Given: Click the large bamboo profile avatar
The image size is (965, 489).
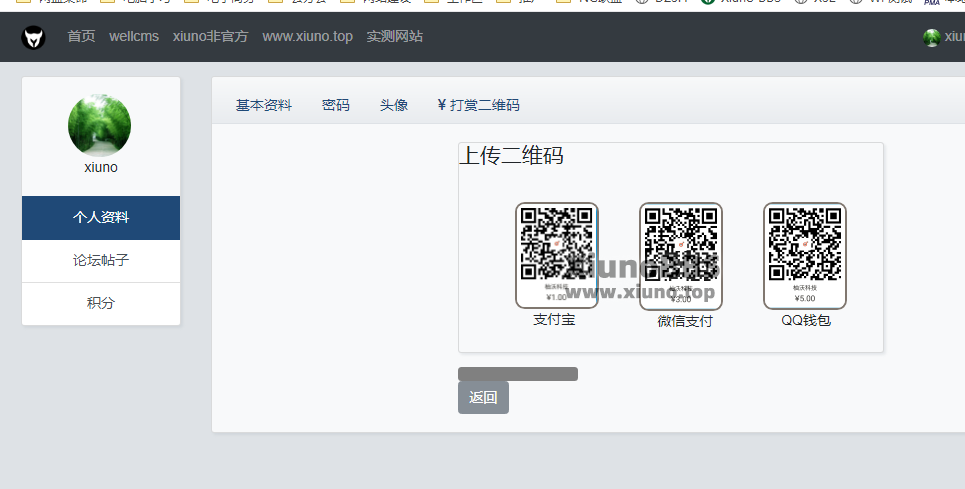Looking at the screenshot, I should pos(100,125).
